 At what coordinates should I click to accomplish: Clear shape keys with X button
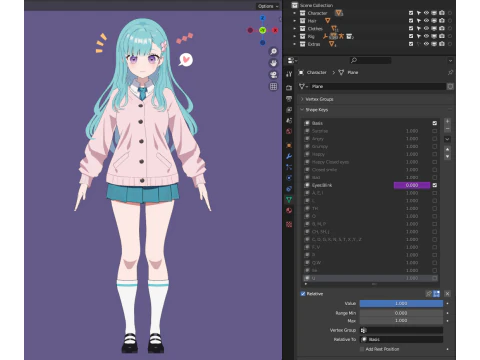point(447,294)
